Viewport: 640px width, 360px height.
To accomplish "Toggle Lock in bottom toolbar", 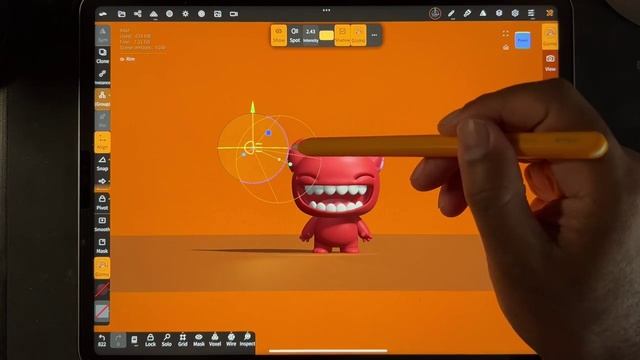I will coord(150,340).
